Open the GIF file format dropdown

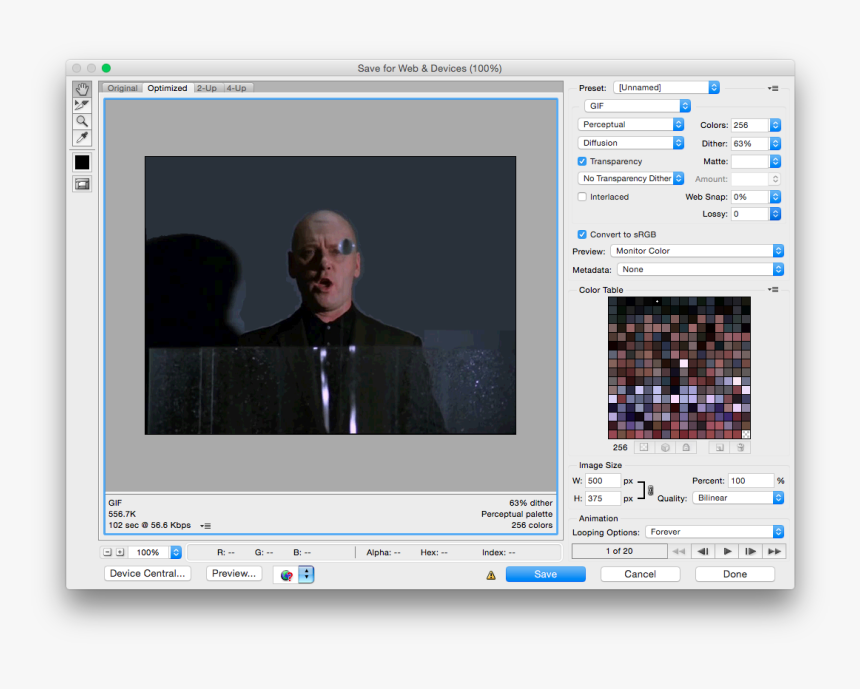637,106
